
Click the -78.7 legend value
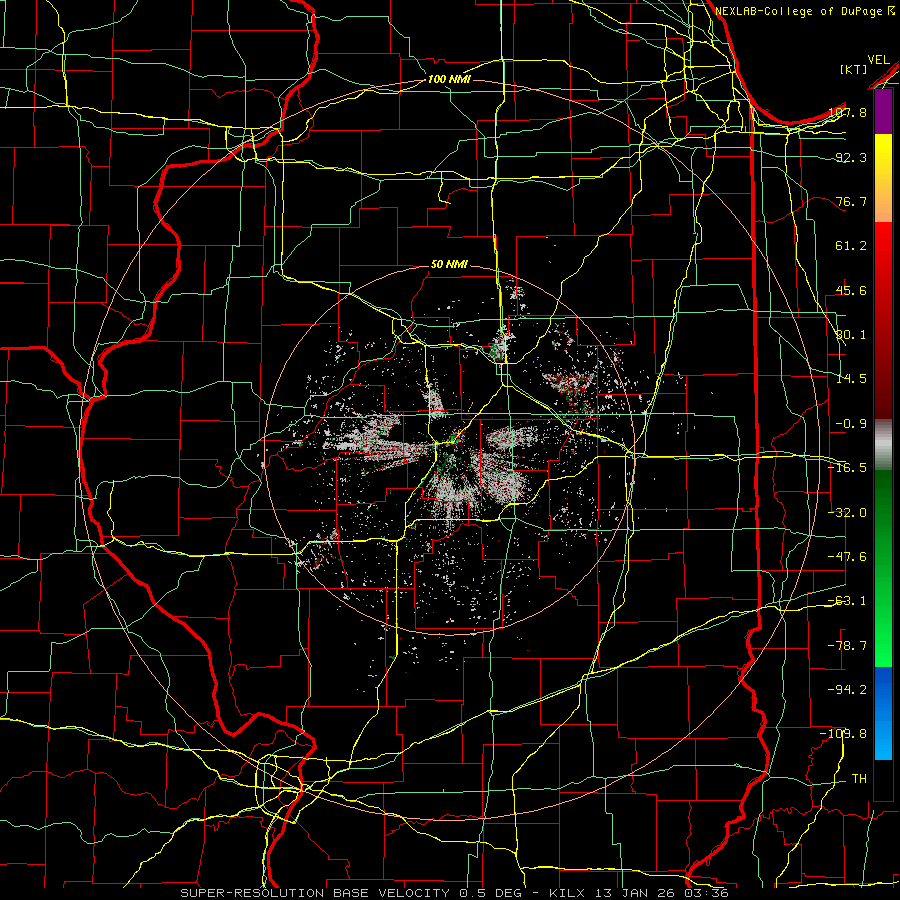click(x=848, y=646)
